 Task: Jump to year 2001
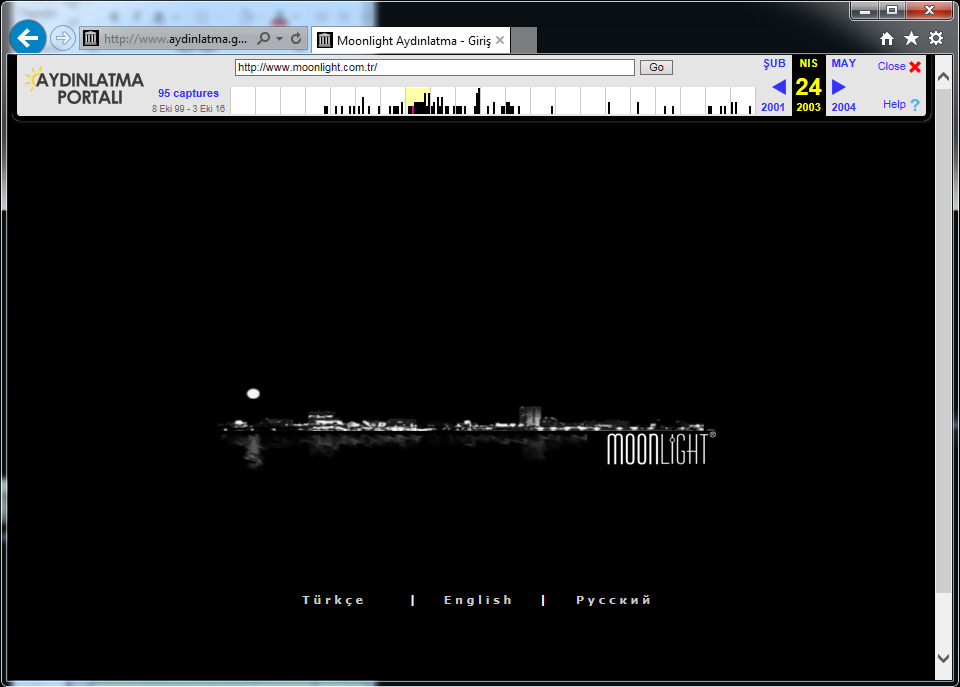773,107
